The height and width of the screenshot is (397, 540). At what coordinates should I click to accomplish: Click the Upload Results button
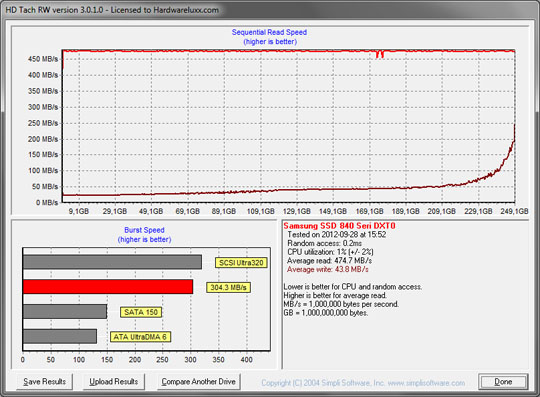pyautogui.click(x=114, y=382)
